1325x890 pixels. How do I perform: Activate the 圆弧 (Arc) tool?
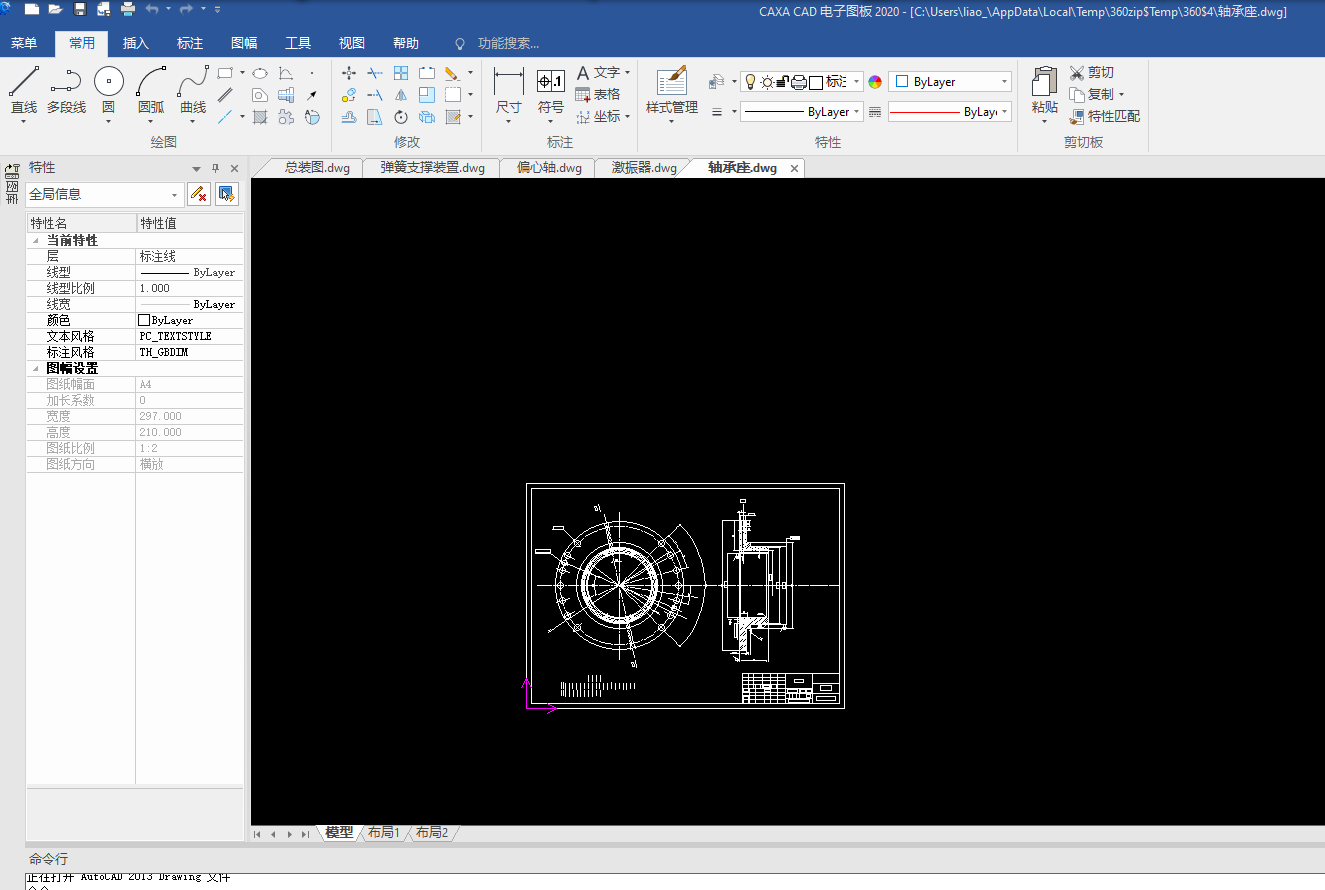pyautogui.click(x=151, y=82)
